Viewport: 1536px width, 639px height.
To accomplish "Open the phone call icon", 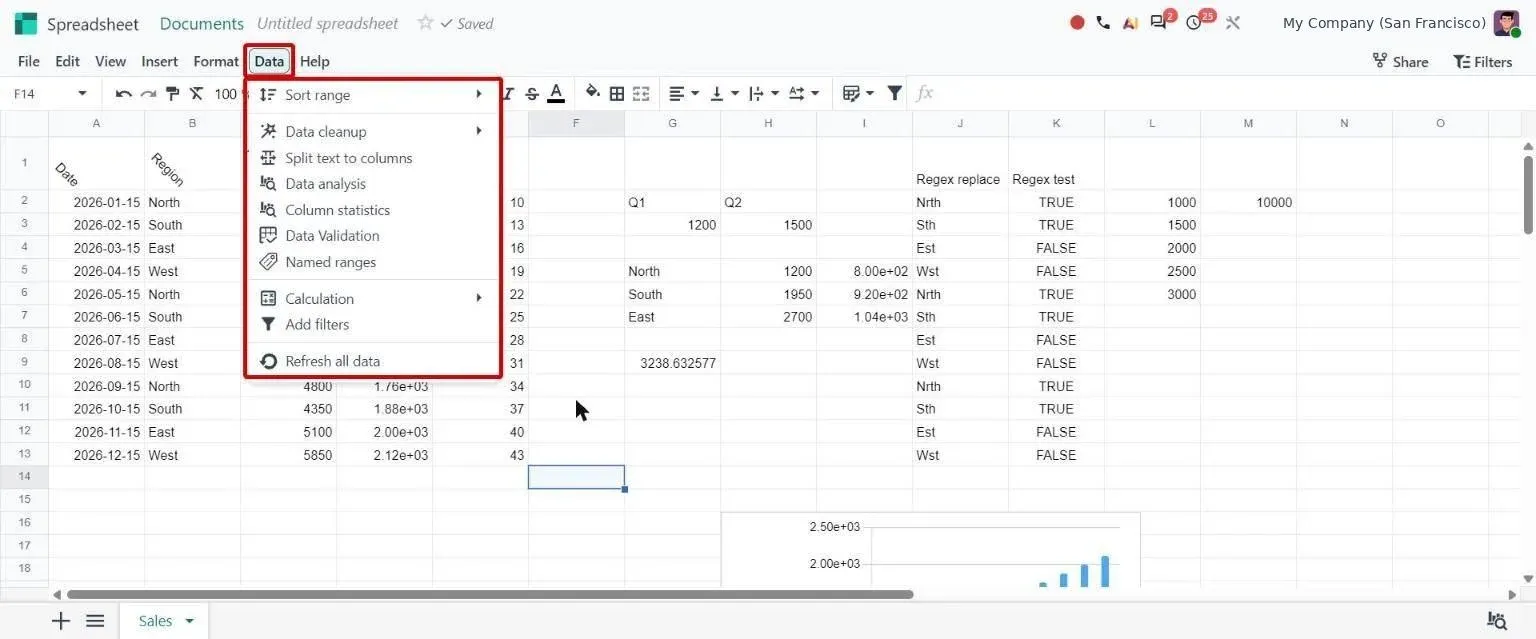I will 1103,23.
